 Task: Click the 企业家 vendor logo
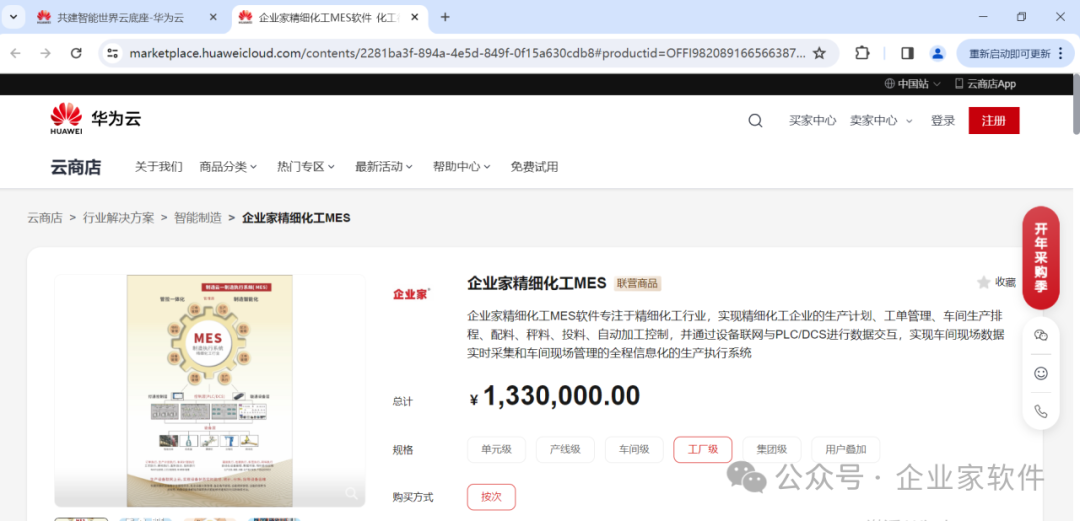point(411,294)
